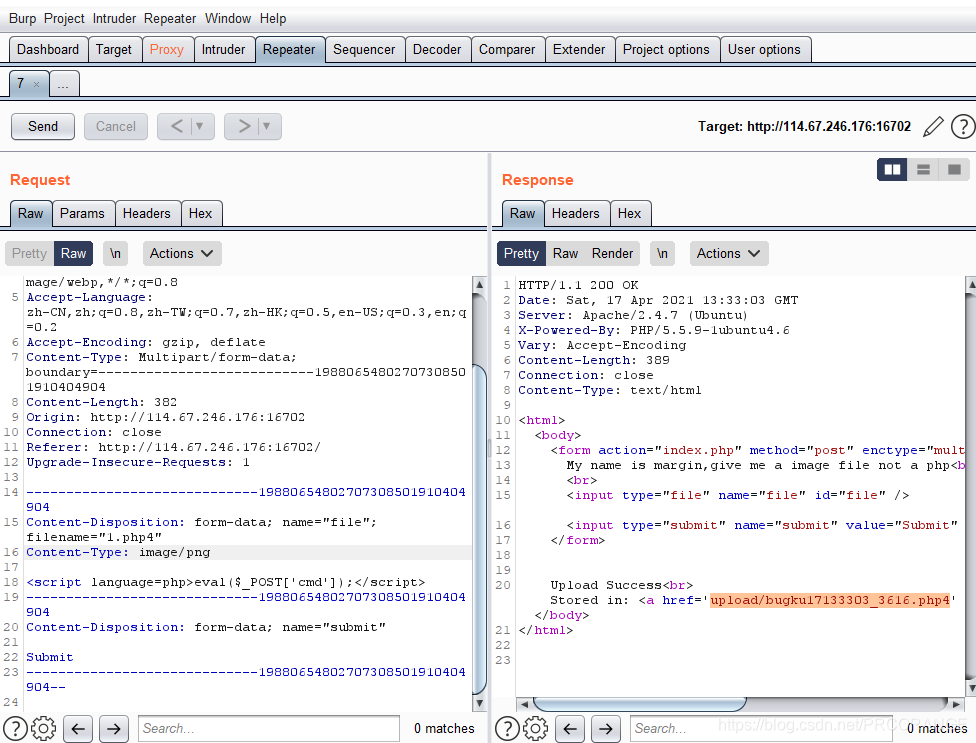
Task: Open request Hex tab
Action: [200, 213]
